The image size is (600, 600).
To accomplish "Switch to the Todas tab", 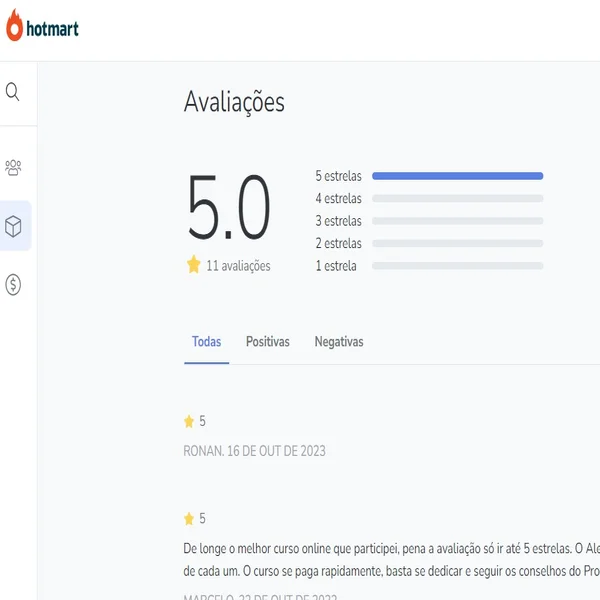I will click(207, 342).
